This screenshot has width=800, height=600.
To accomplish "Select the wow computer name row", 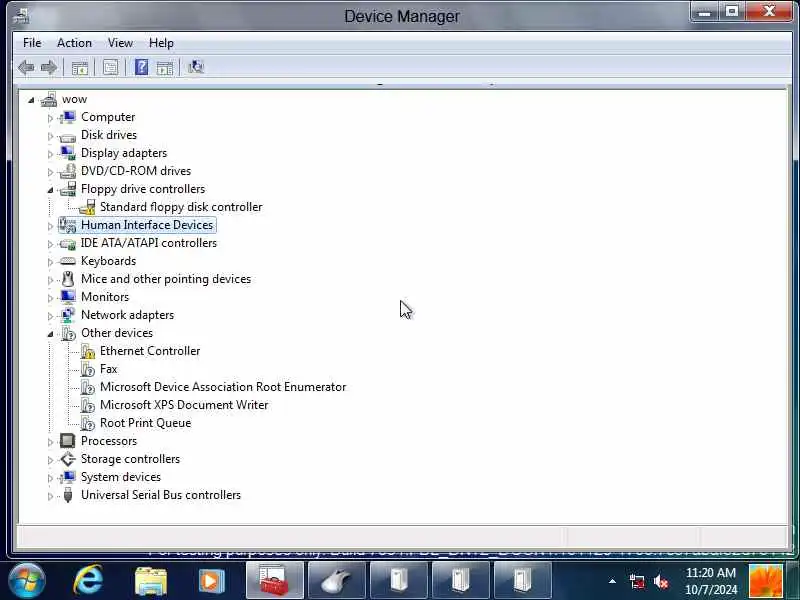I will (74, 99).
